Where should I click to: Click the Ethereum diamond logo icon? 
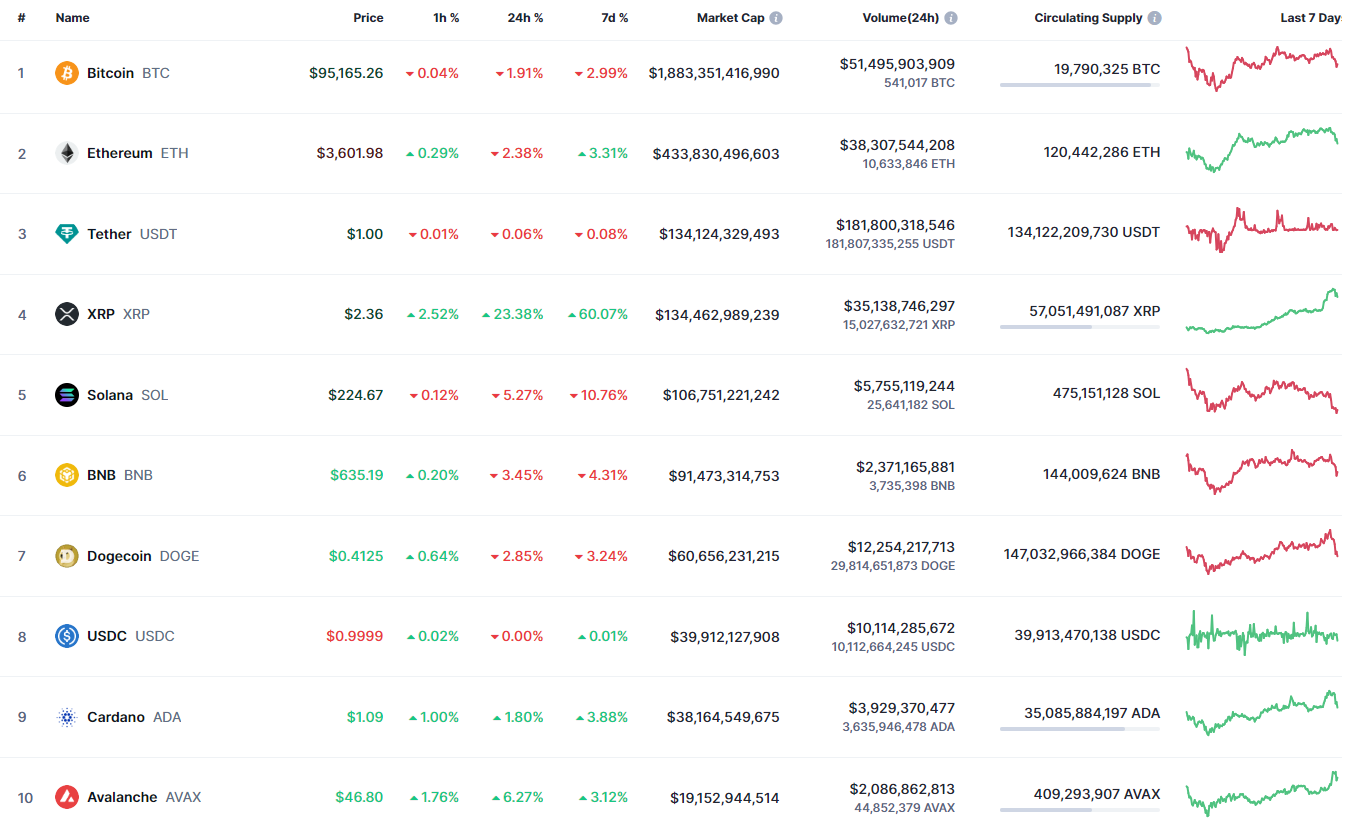67,153
